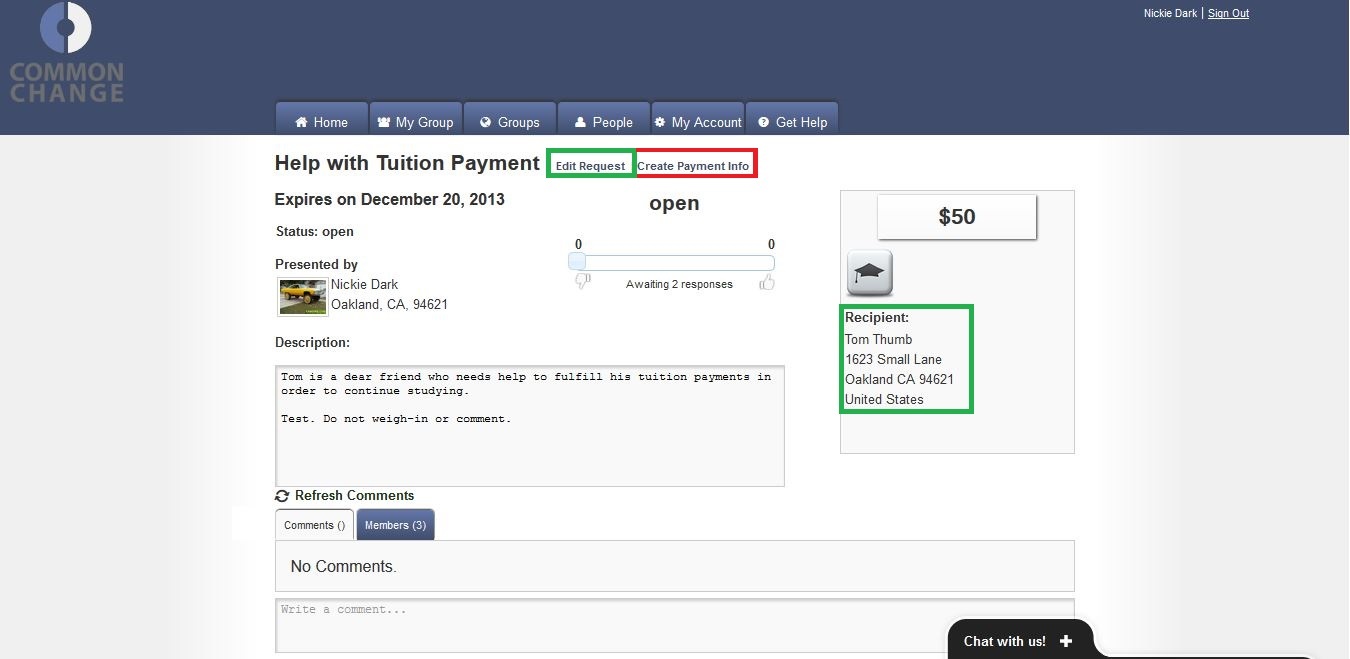Click the thumbs up vote icon
Image resolution: width=1350 pixels, height=659 pixels.
pyautogui.click(x=767, y=283)
